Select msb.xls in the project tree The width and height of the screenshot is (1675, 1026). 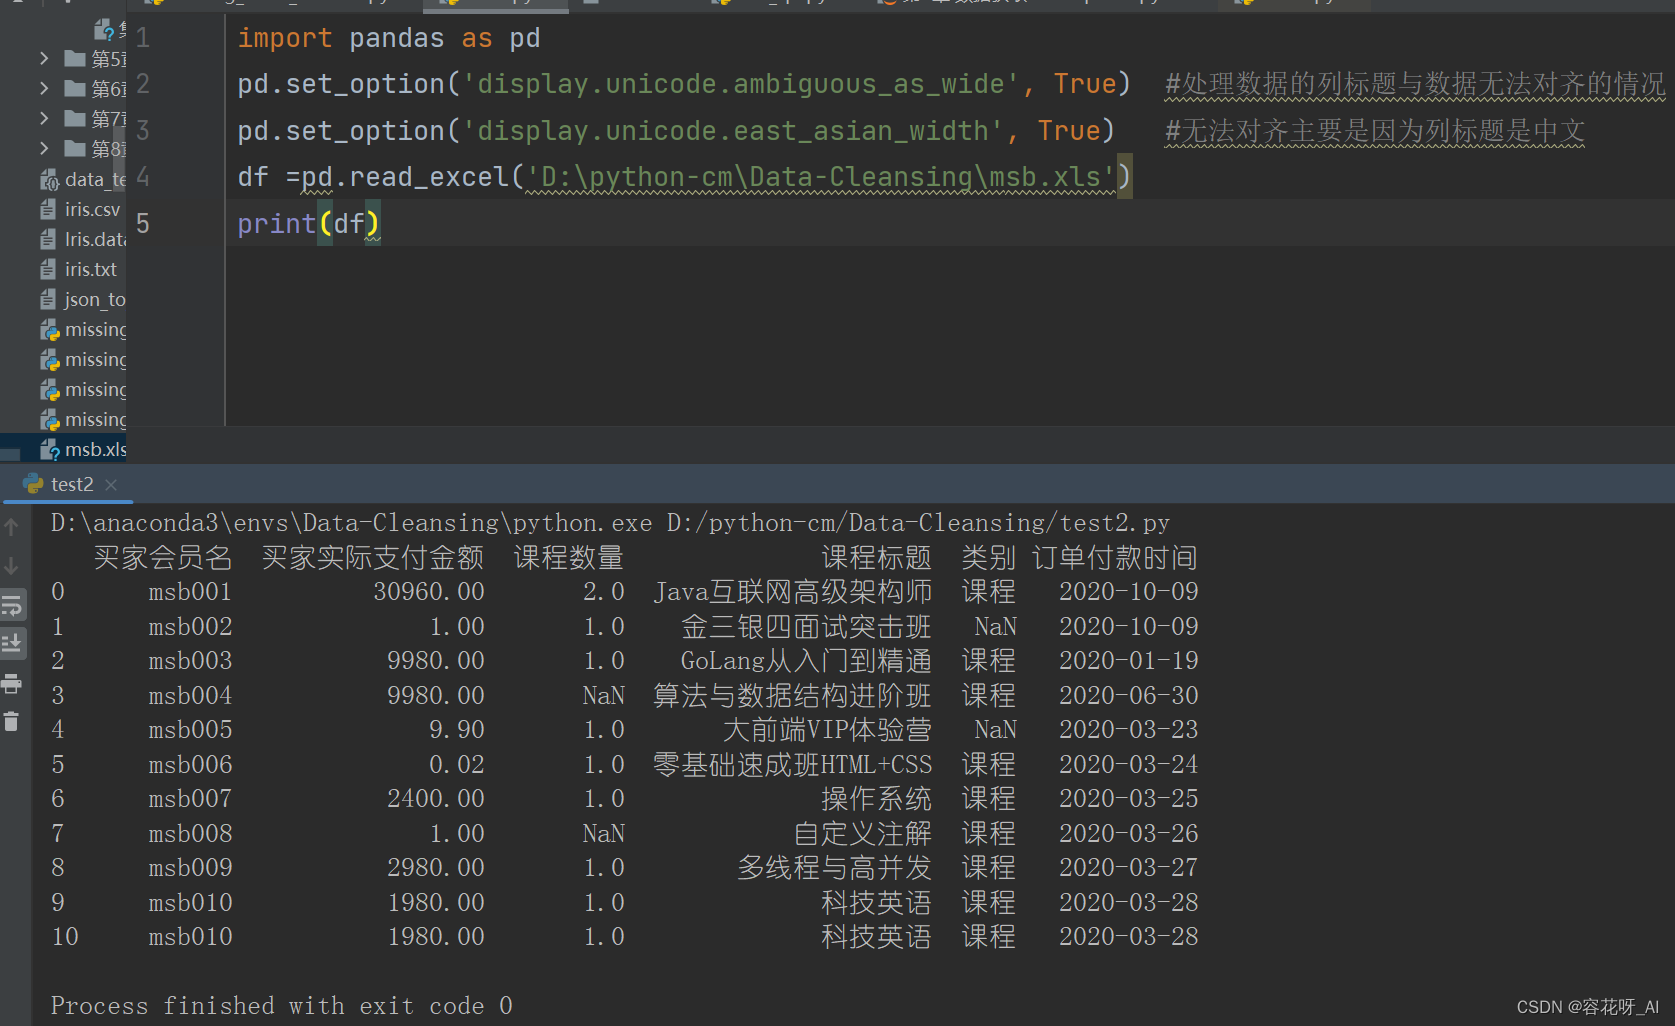click(x=83, y=450)
